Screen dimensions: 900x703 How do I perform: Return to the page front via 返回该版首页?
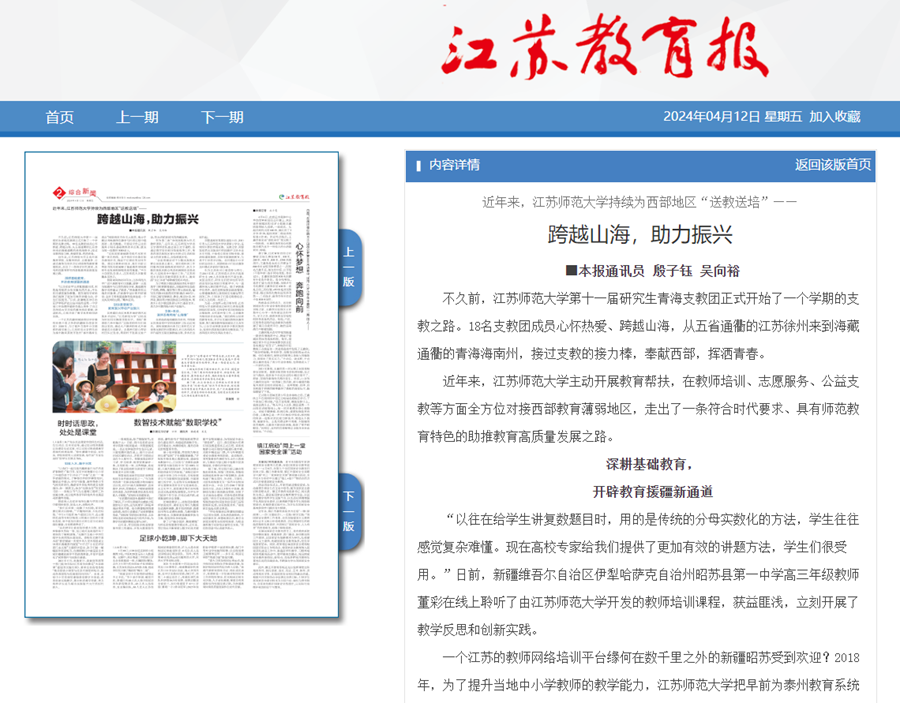click(x=832, y=165)
